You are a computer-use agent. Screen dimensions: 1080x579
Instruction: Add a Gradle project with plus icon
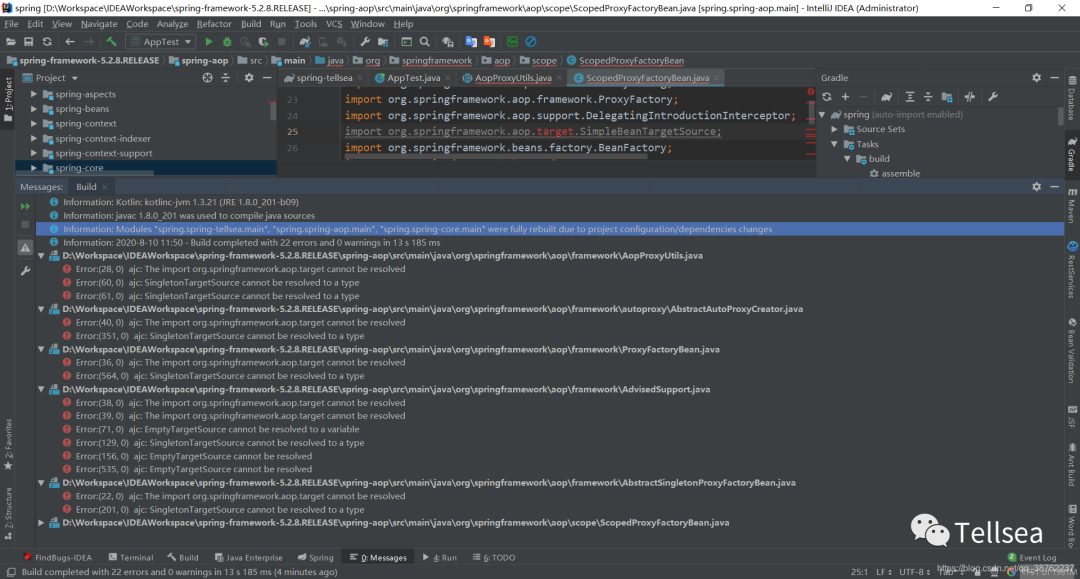point(845,97)
